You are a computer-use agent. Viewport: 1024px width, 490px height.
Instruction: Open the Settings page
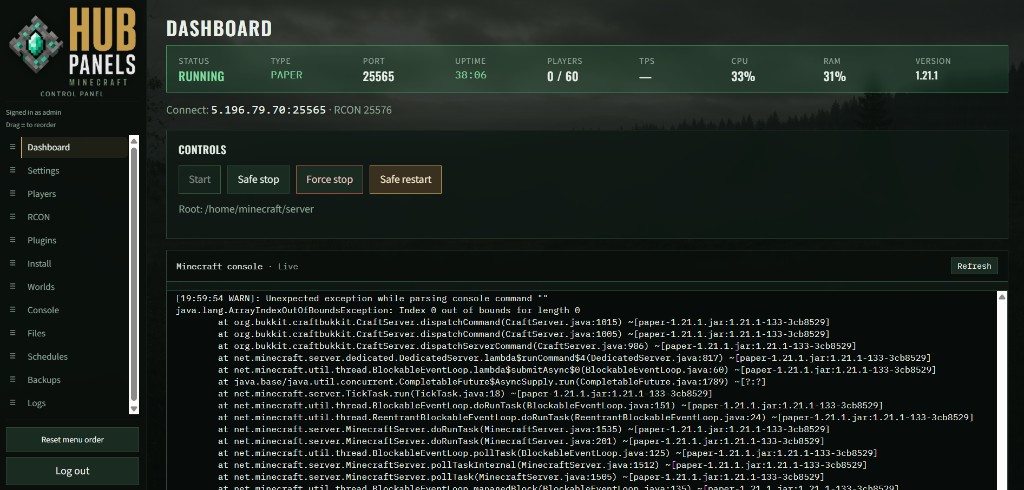(x=74, y=171)
